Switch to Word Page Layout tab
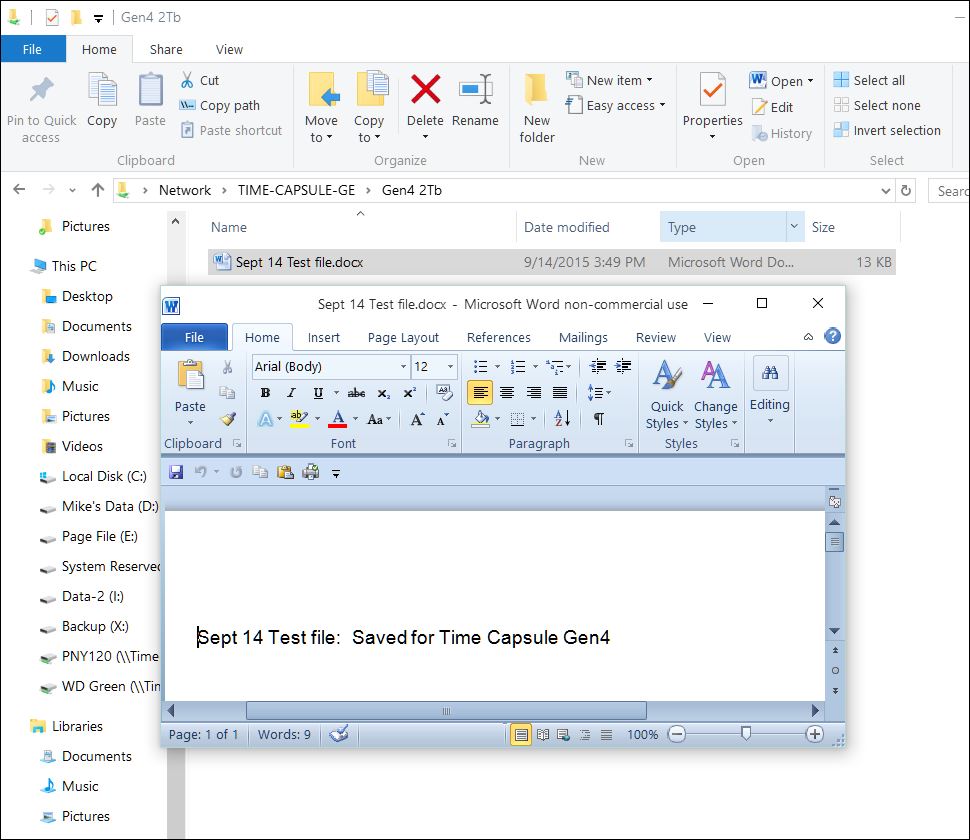The height and width of the screenshot is (840, 970). (403, 337)
